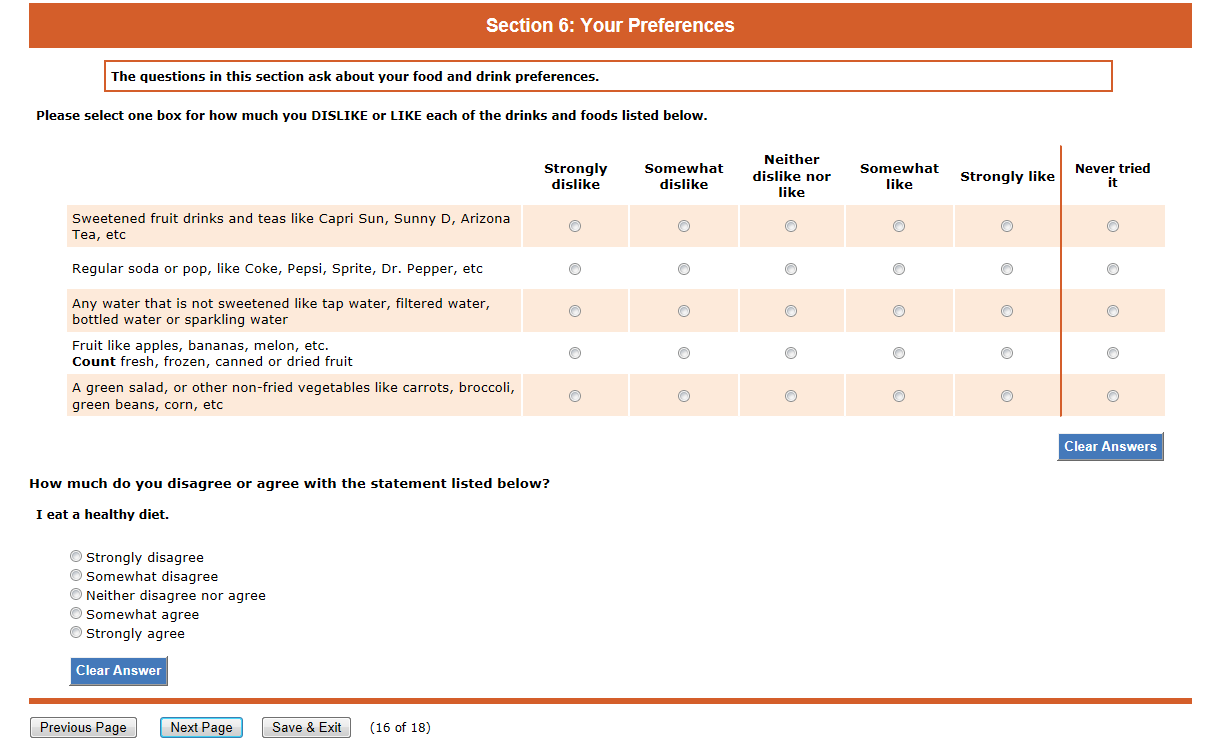Select Neither dislike nor like for unsweetened water
Screen dimensions: 1211x748
(x=791, y=311)
